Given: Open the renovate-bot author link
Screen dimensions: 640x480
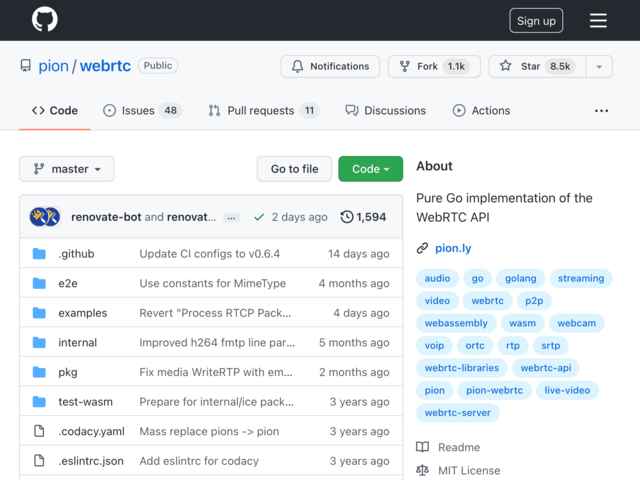Looking at the screenshot, I should click(106, 217).
